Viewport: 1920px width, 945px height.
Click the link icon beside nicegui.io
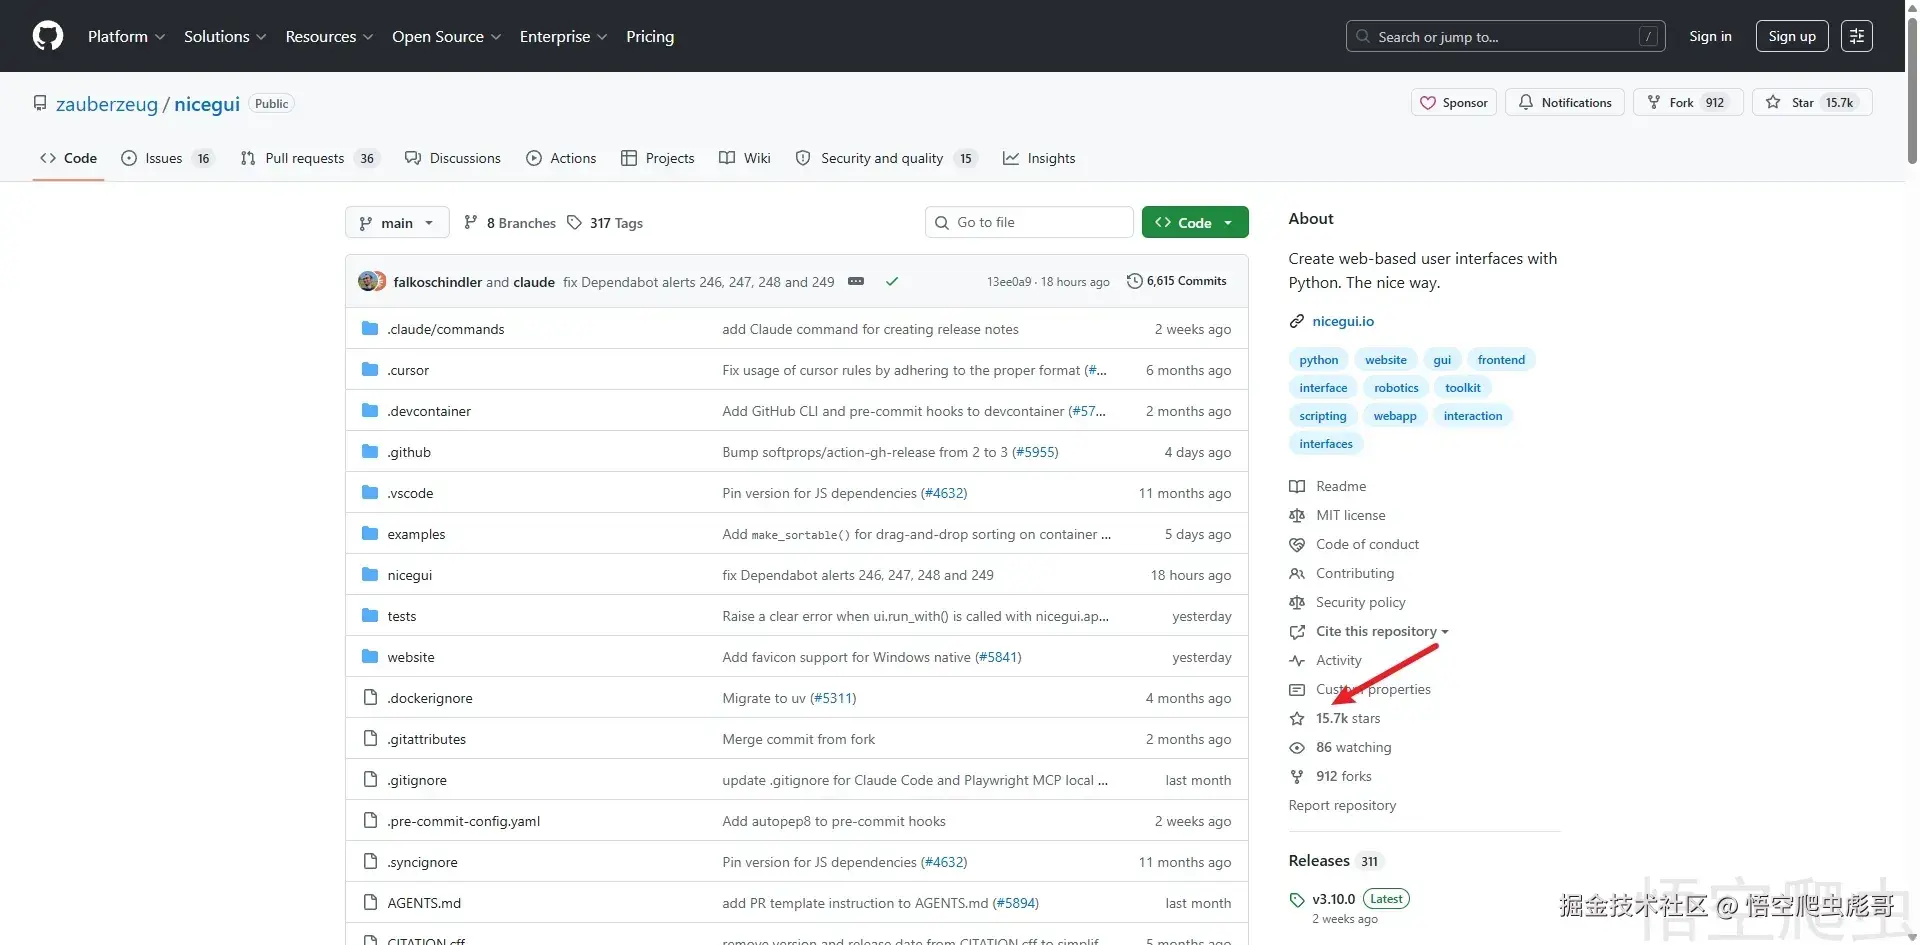click(1297, 321)
